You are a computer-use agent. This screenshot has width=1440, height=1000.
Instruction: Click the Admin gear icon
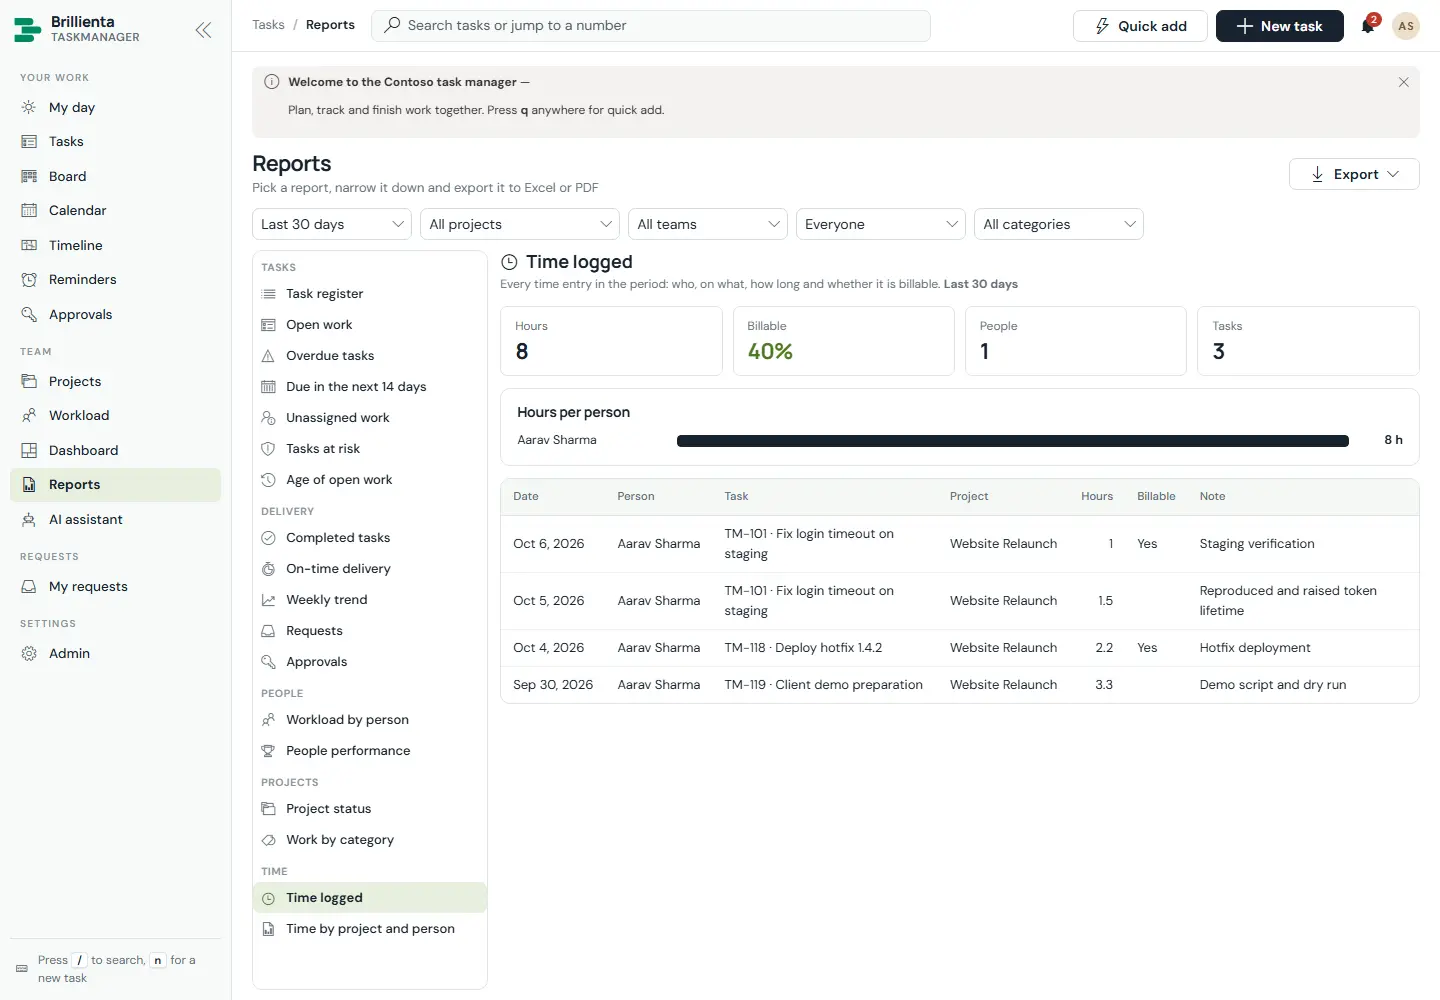pos(29,653)
